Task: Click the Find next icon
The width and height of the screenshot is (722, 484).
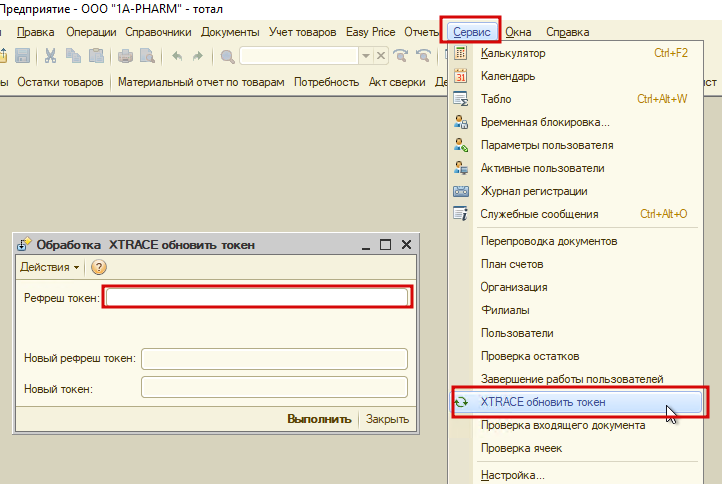Action: click(401, 56)
